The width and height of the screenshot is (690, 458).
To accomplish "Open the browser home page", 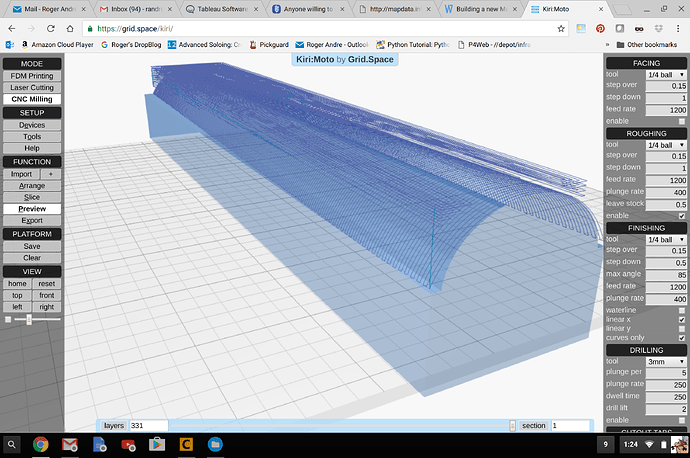I will tap(70, 29).
